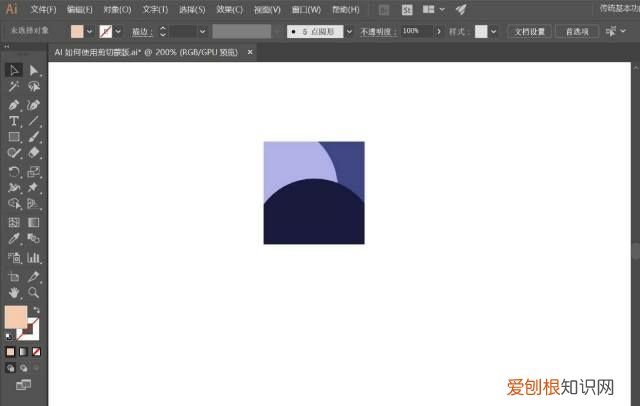The width and height of the screenshot is (640, 406).
Task: Expand opacity value arrow
Action: [439, 31]
